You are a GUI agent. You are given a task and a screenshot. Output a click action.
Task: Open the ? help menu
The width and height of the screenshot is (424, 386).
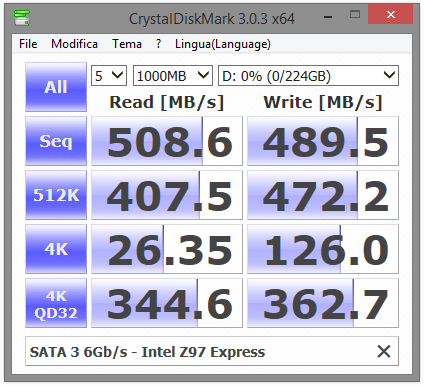coord(158,44)
